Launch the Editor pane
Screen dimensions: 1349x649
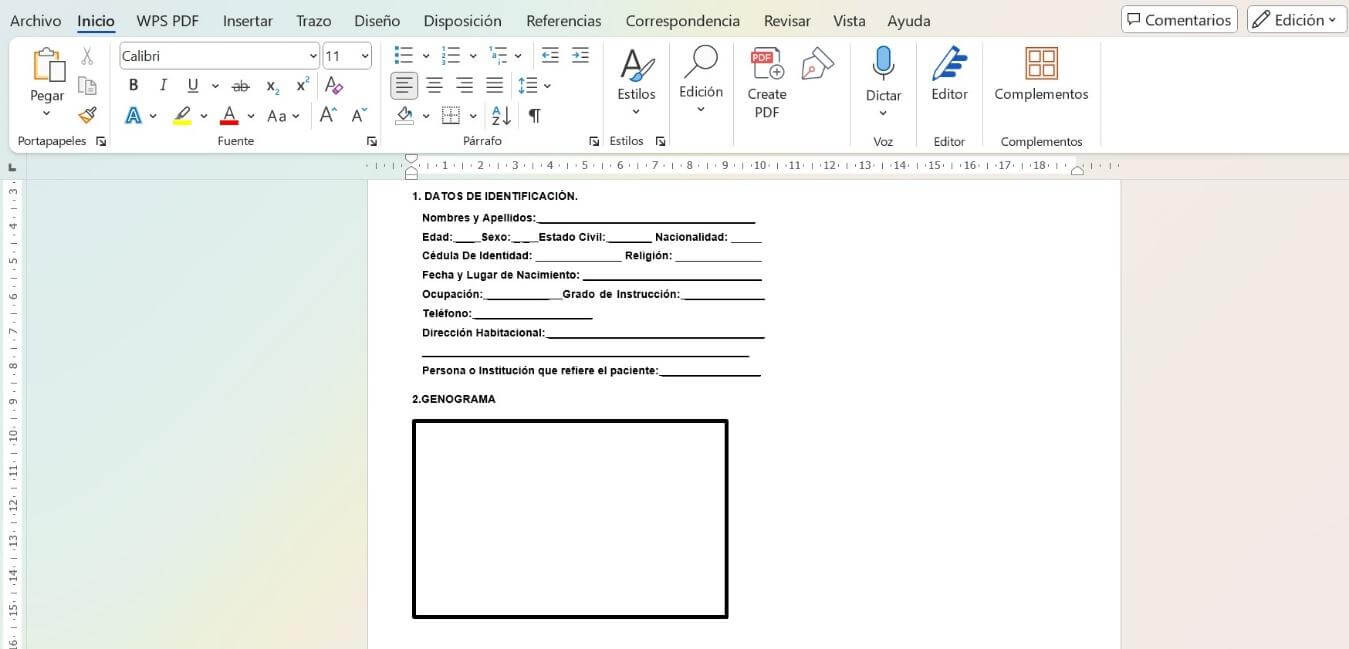pyautogui.click(x=948, y=75)
